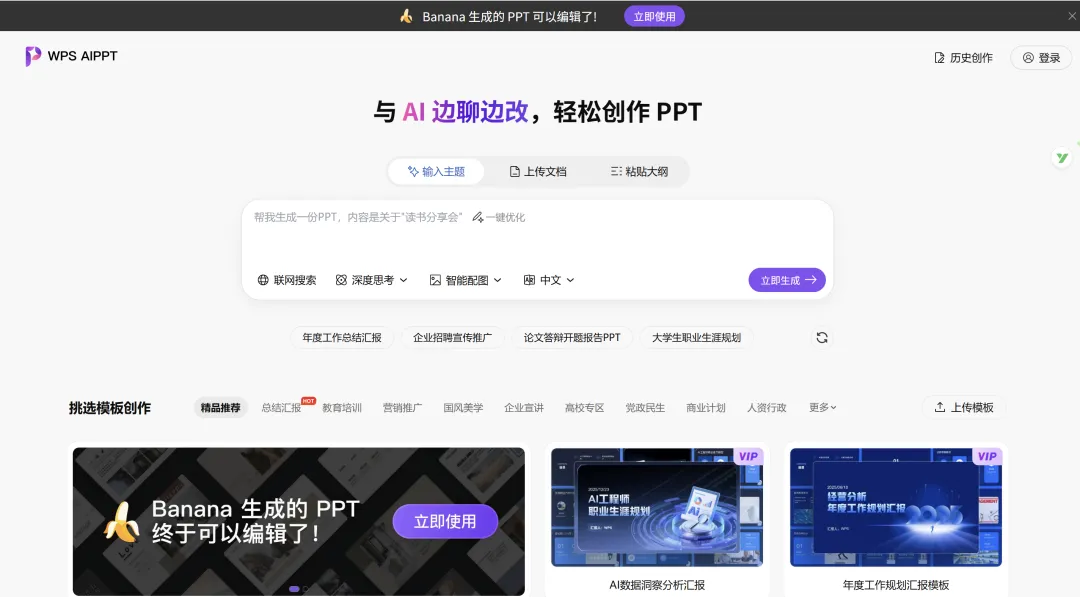
Task: Open the 年度工作规划汇报 template thumbnail
Action: click(895, 507)
